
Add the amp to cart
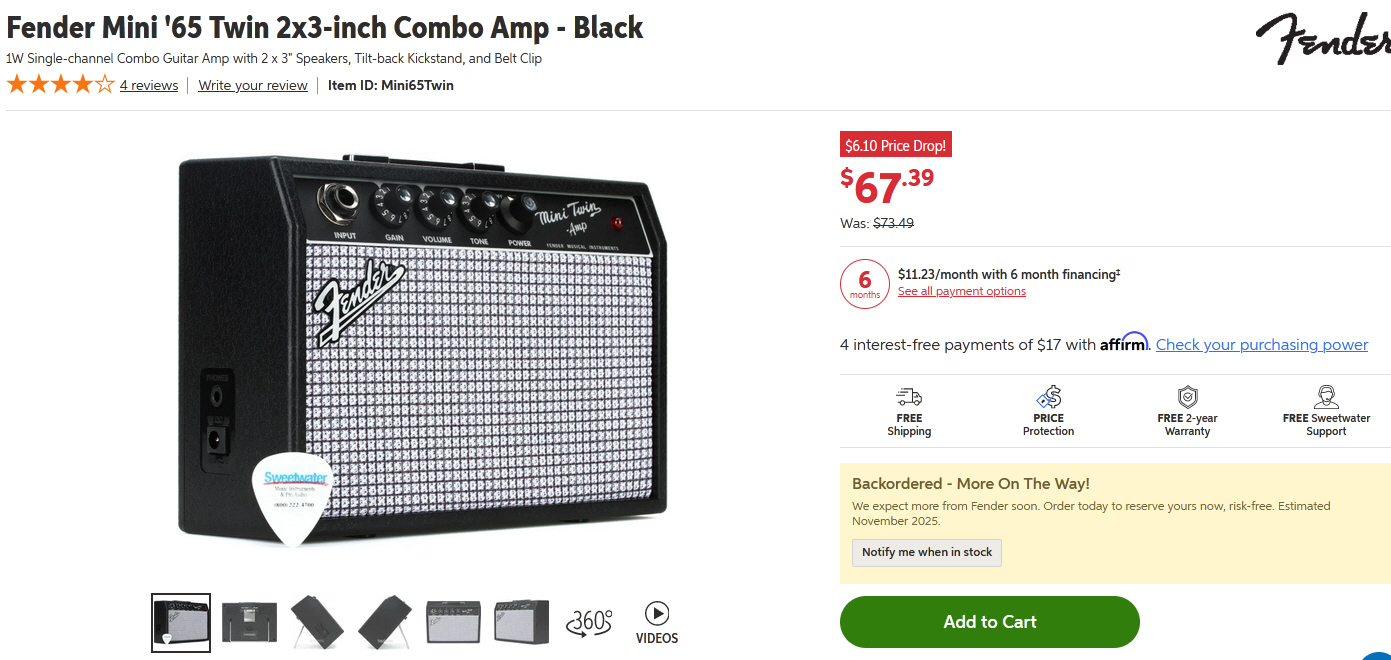click(x=990, y=622)
